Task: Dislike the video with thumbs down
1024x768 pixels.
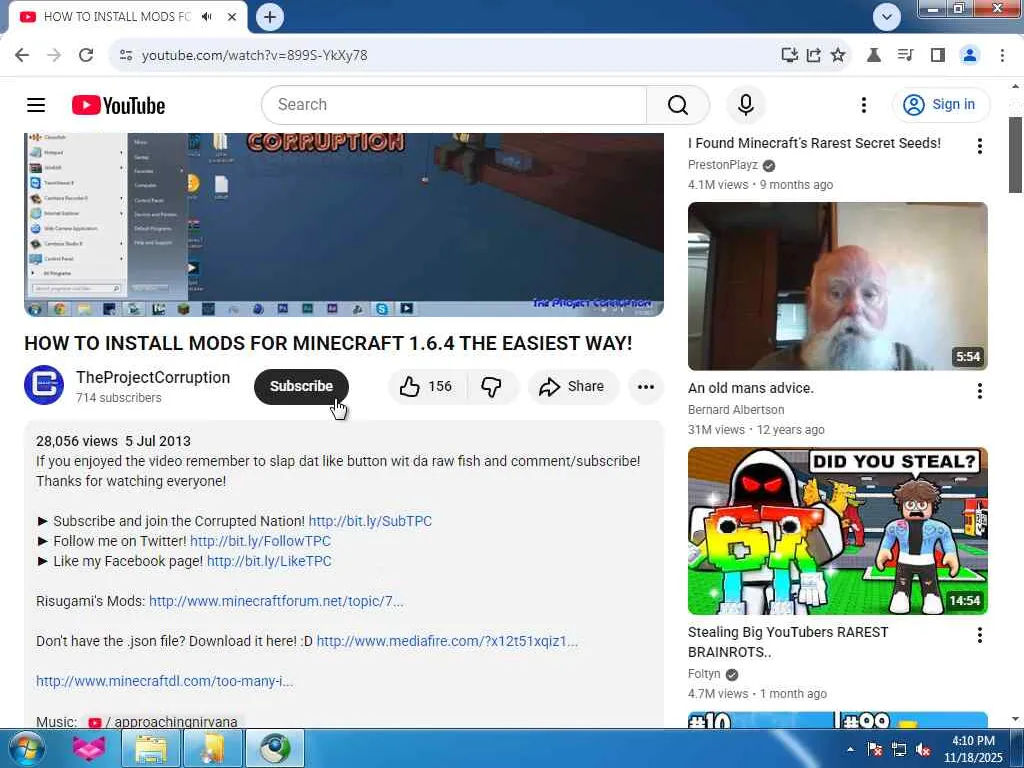Action: (492, 387)
